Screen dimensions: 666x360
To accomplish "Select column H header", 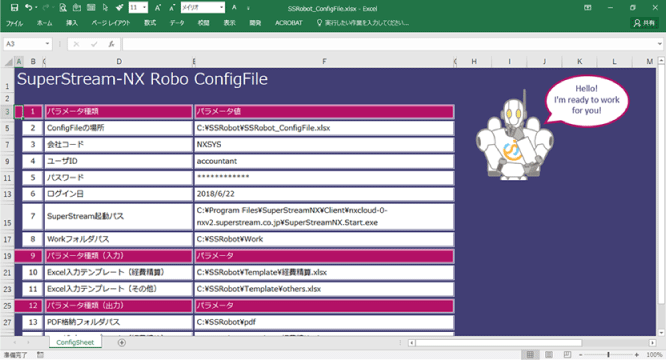I will 474,62.
